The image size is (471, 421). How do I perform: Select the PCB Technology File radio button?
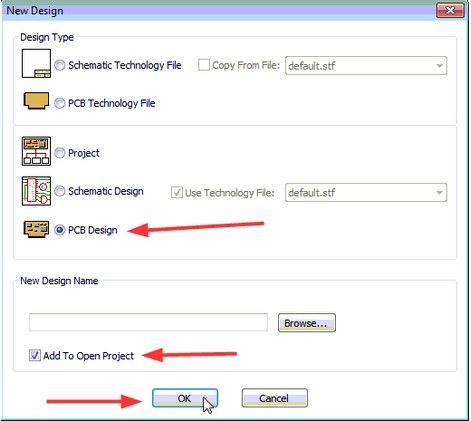tap(60, 103)
